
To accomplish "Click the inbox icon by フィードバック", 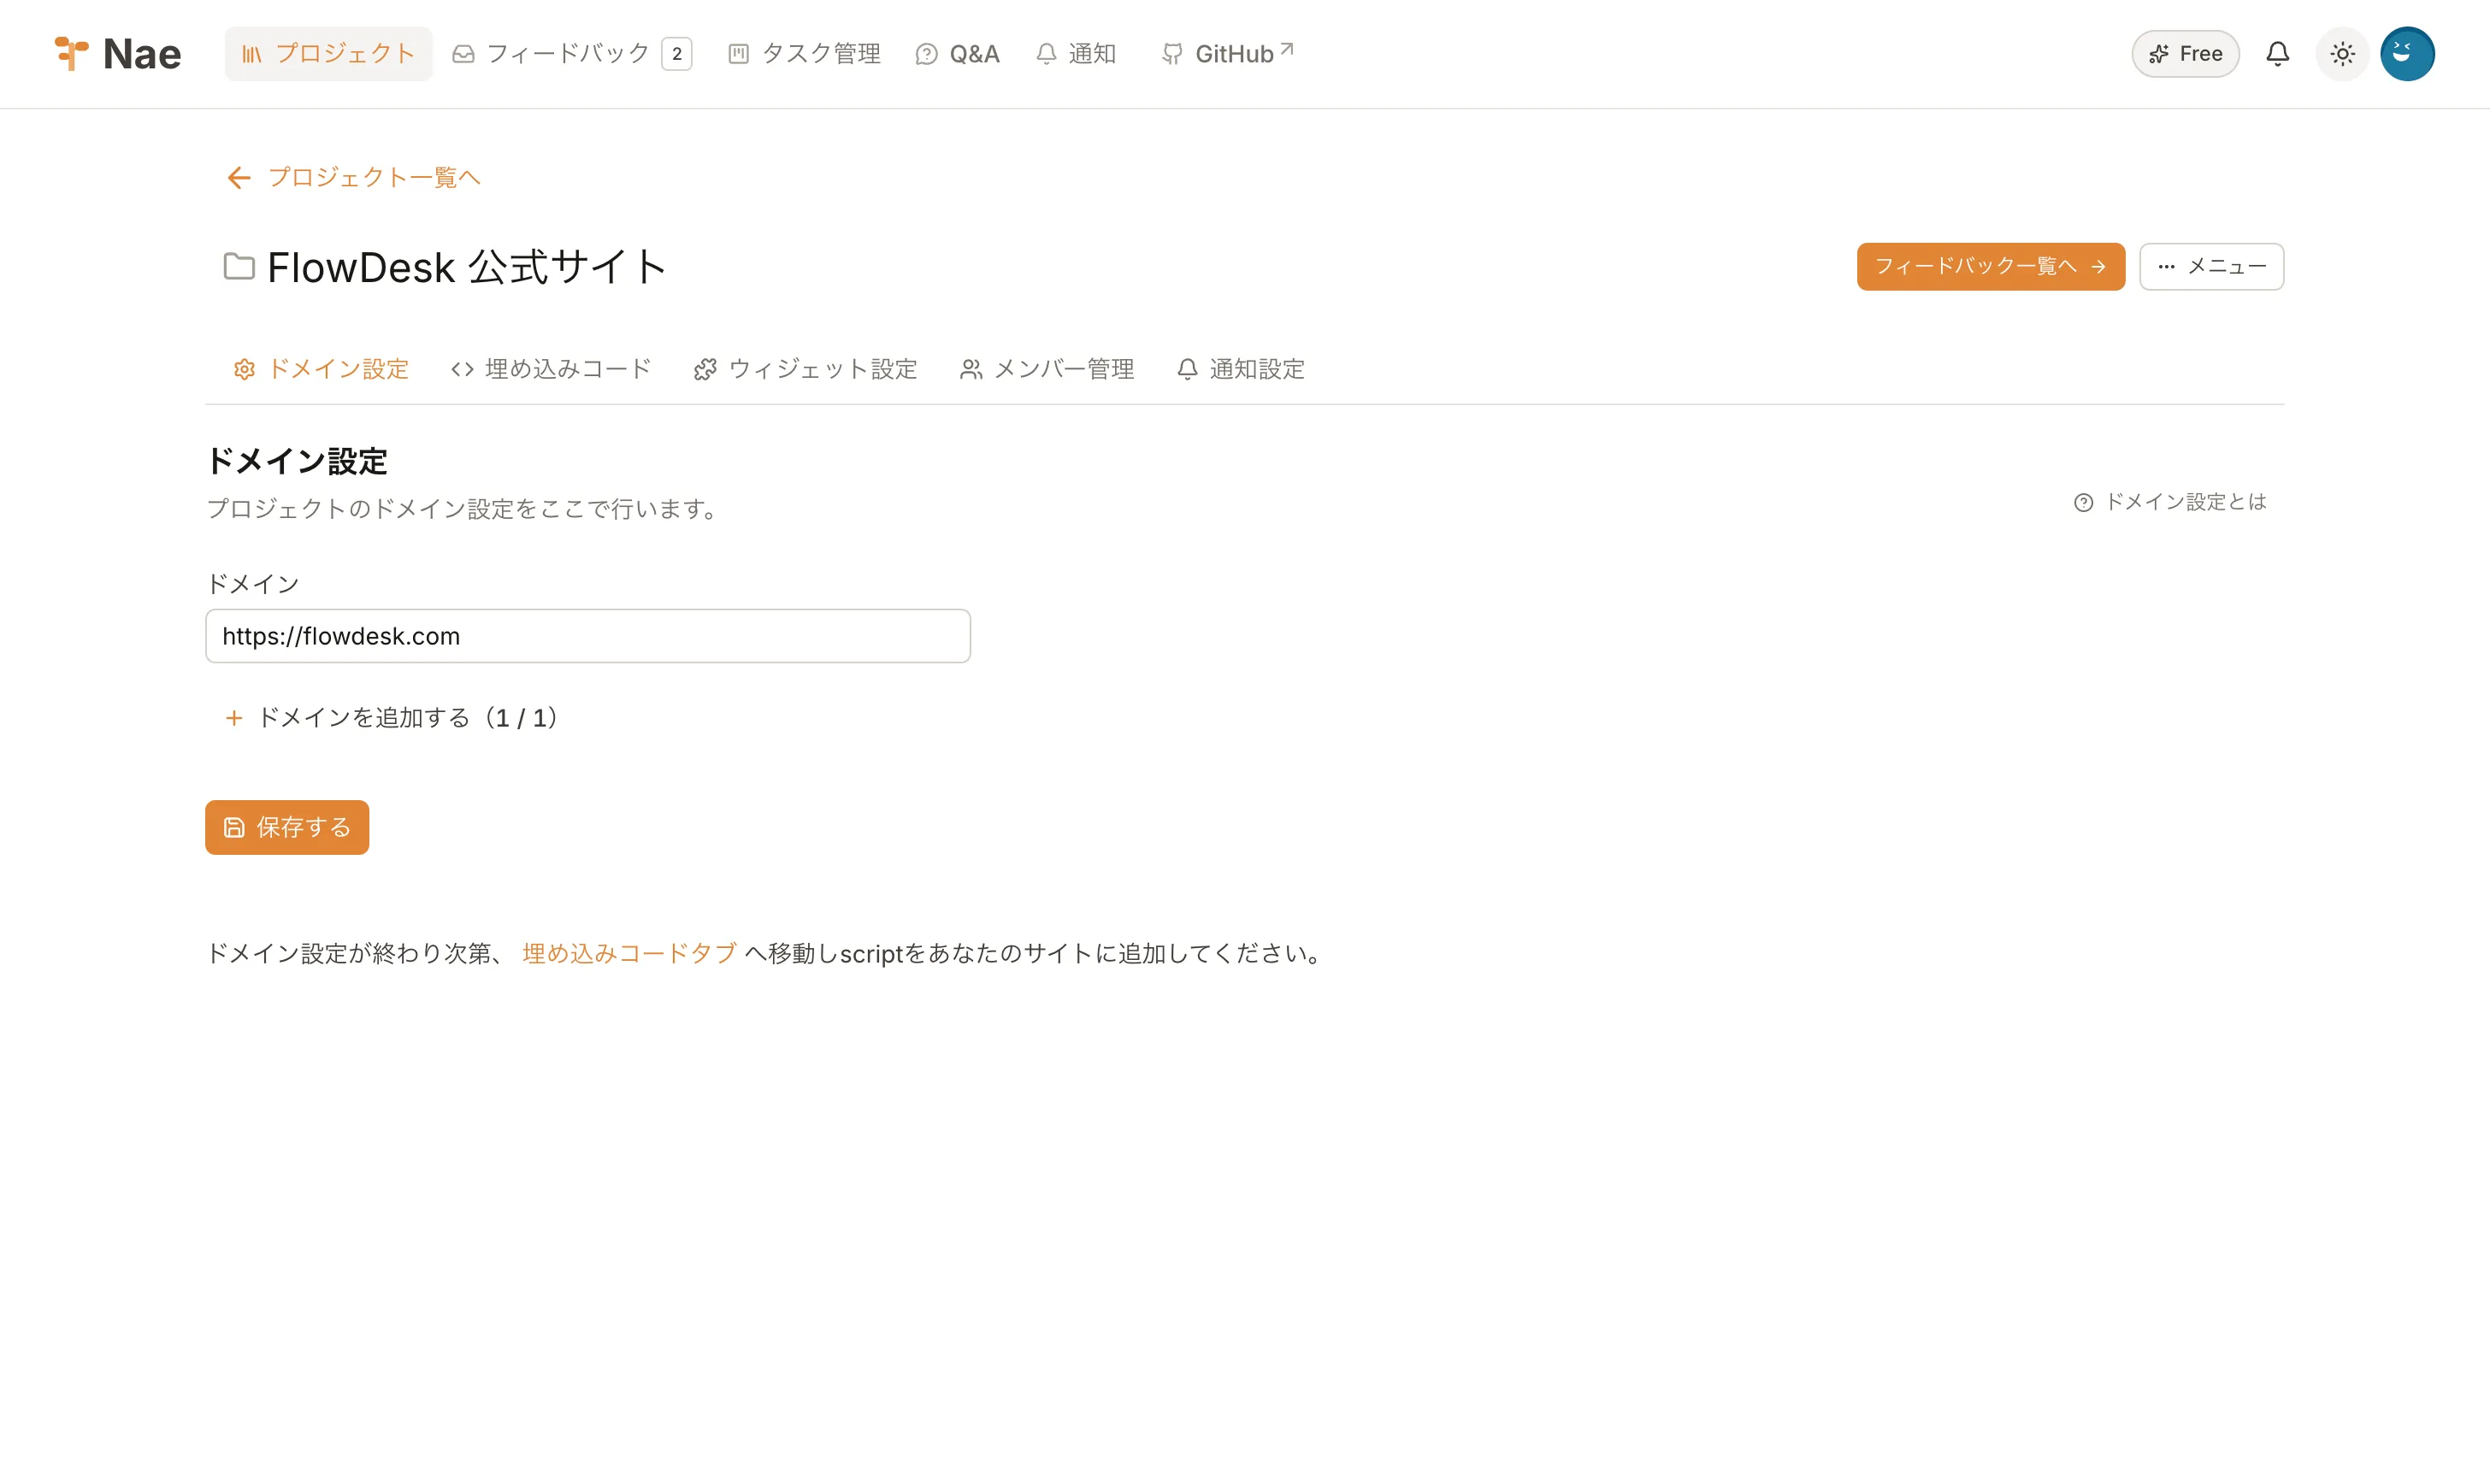I will pos(463,54).
